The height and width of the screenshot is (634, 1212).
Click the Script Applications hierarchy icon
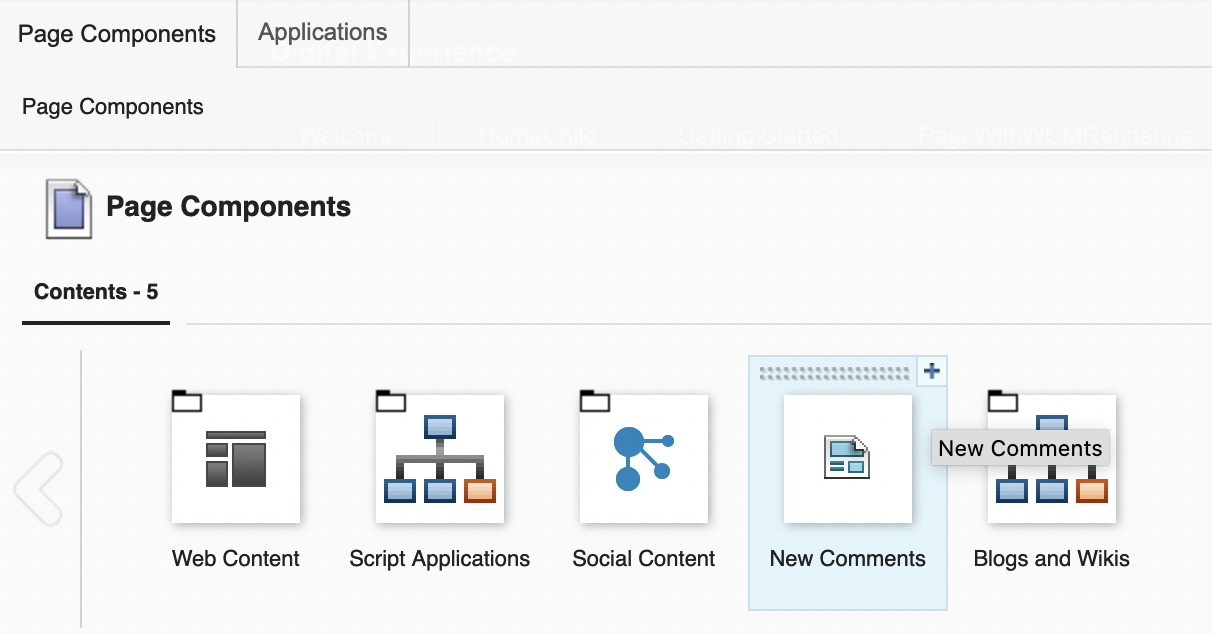pos(440,458)
